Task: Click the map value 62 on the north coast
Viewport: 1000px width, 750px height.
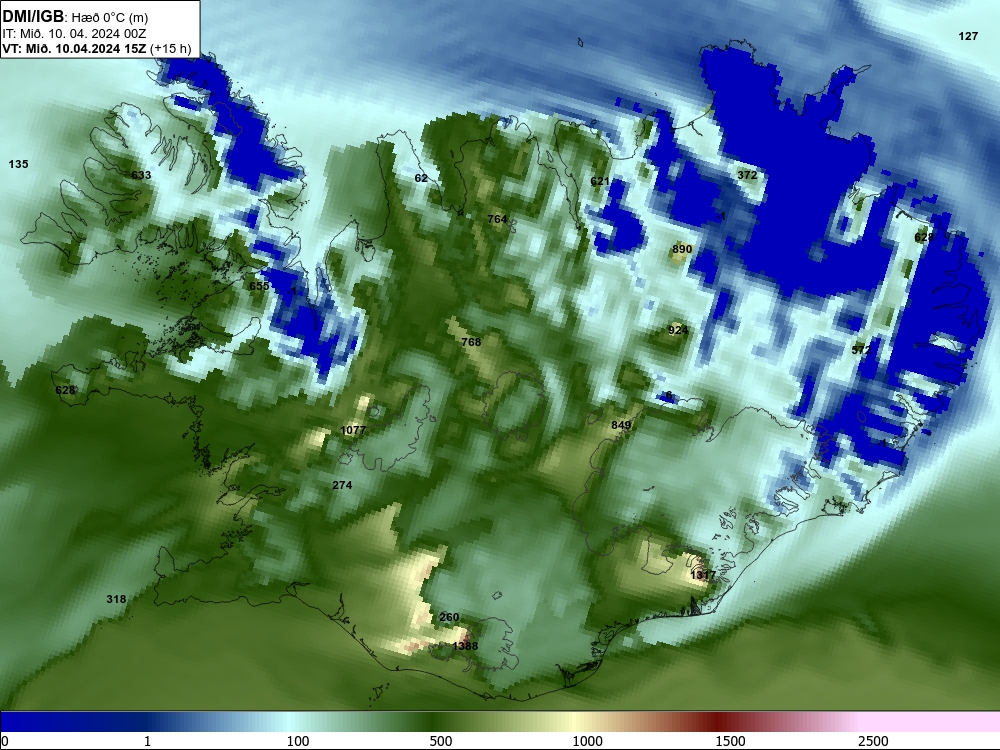Action: (421, 178)
